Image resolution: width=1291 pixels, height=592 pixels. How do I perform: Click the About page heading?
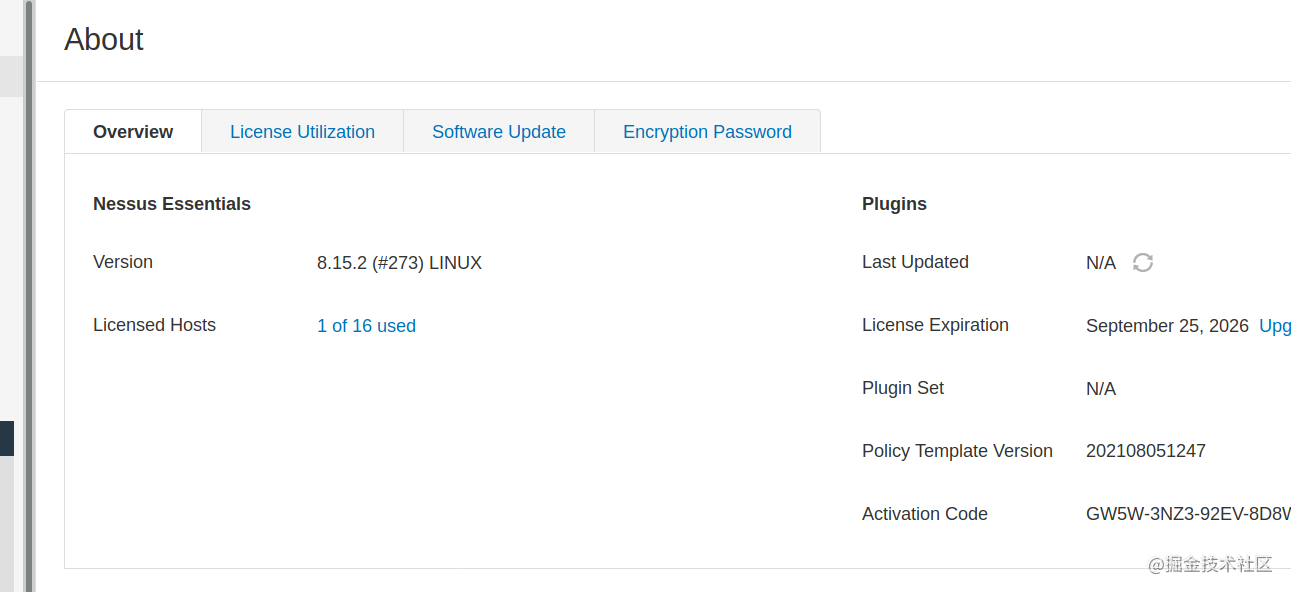(104, 40)
